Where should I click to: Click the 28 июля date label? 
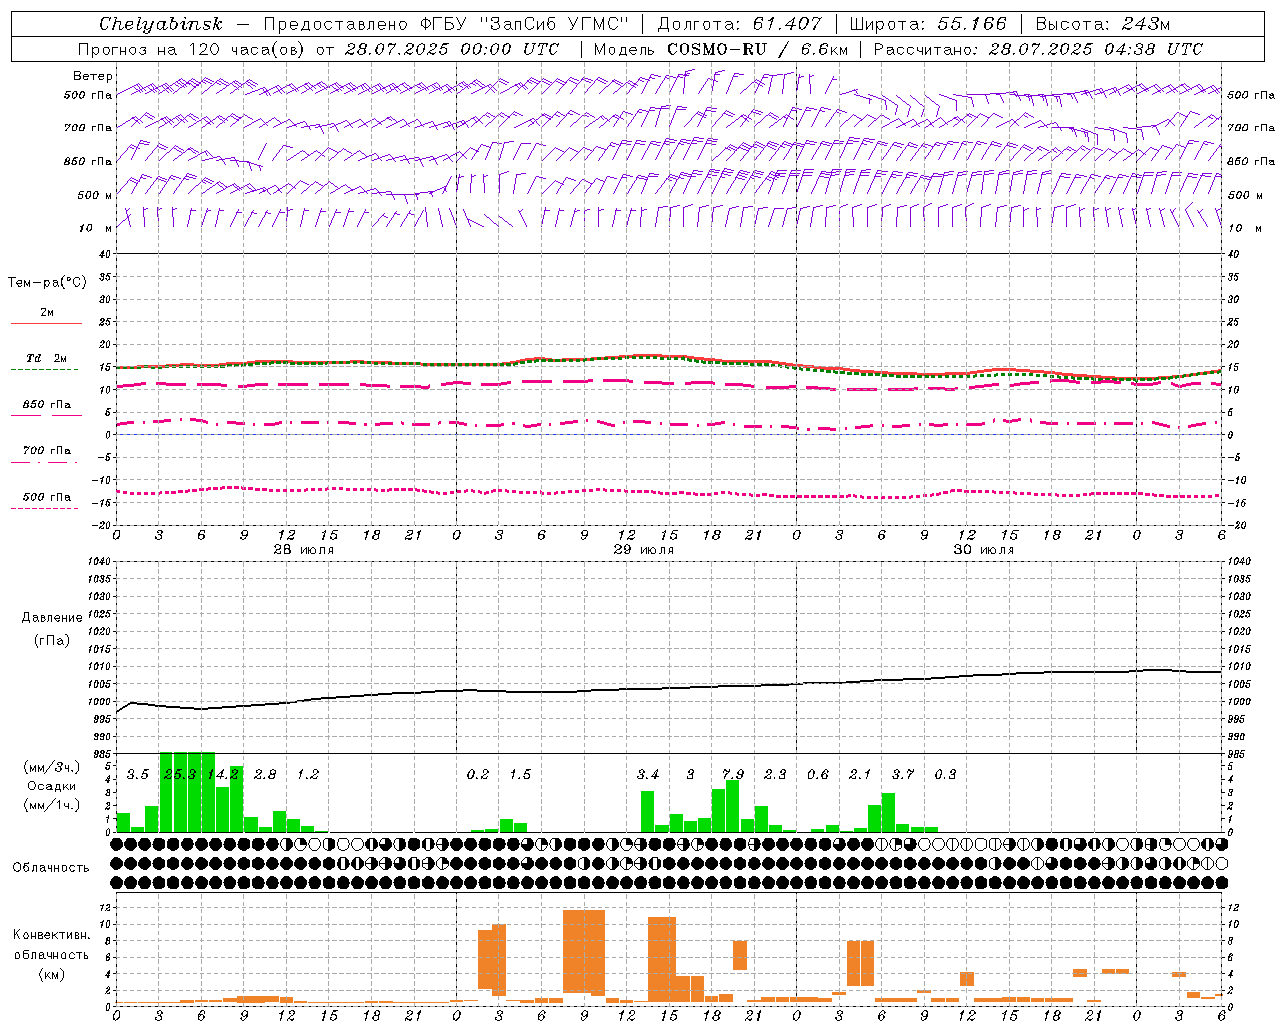pyautogui.click(x=304, y=550)
